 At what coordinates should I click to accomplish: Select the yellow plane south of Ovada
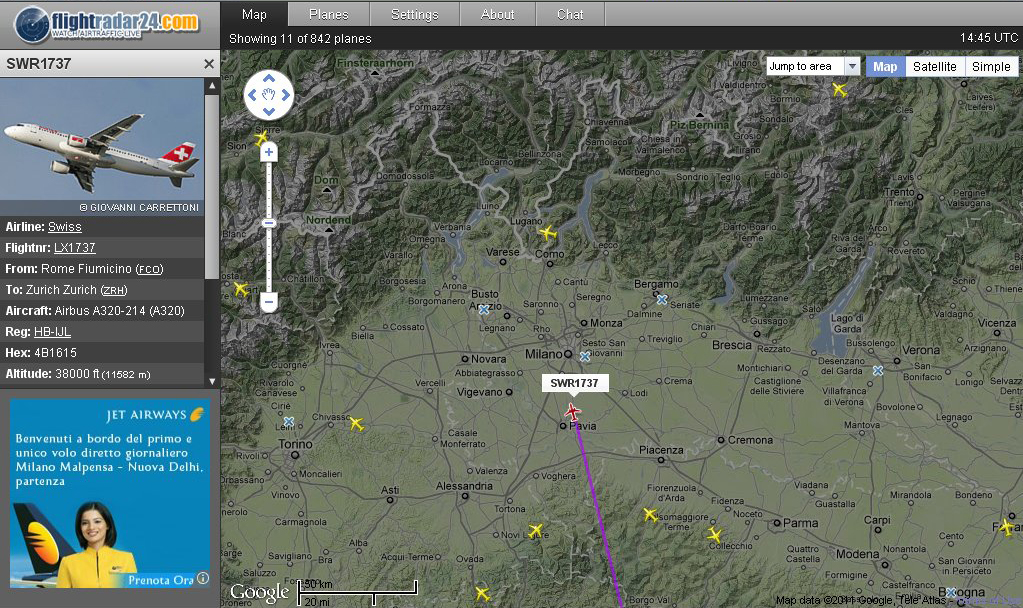pyautogui.click(x=481, y=593)
